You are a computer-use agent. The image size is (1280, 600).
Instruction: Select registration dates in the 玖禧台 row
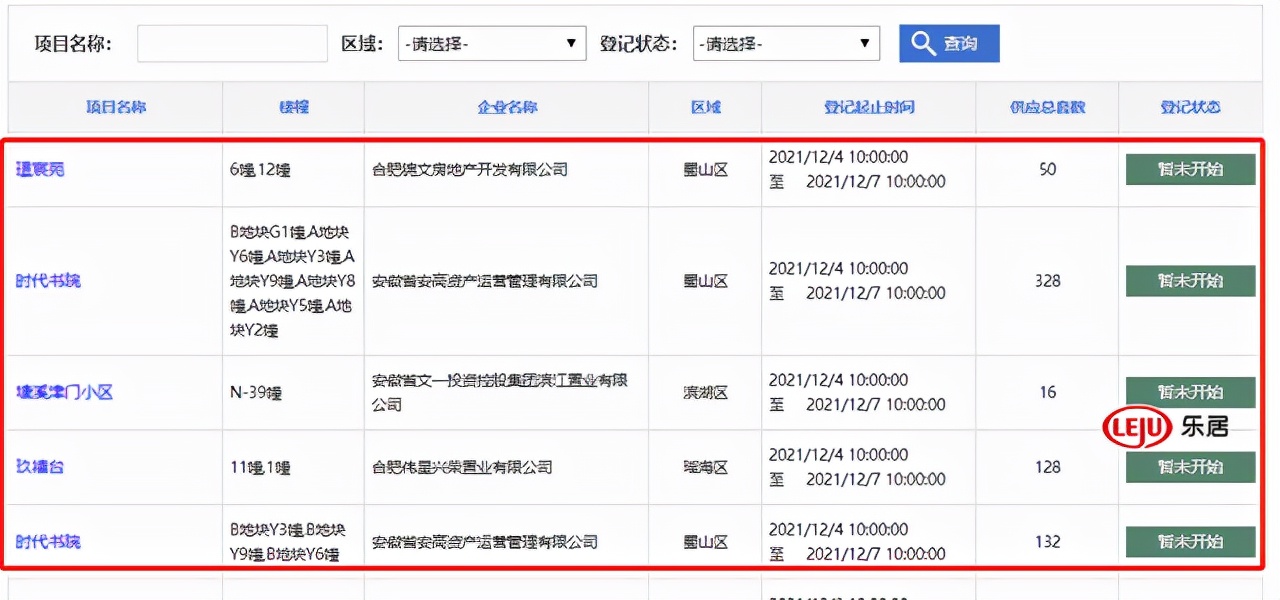(x=857, y=466)
